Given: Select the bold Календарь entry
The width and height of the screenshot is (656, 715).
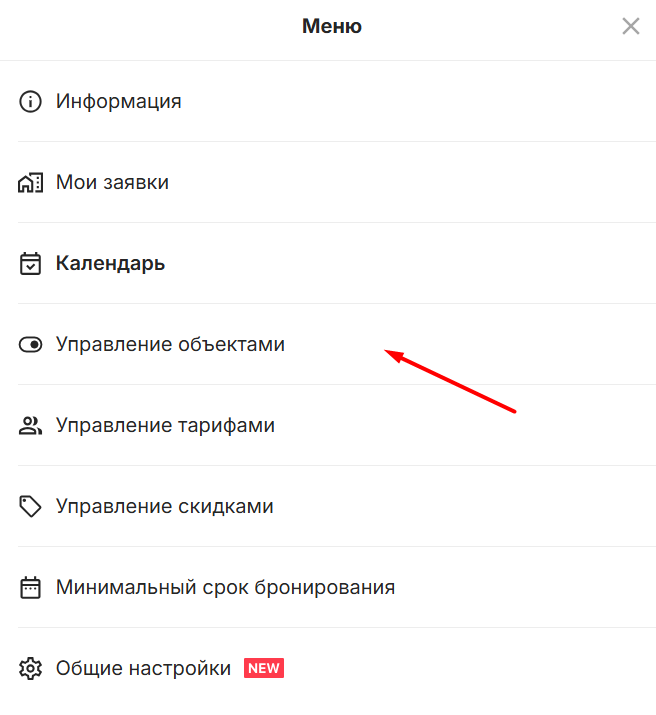Looking at the screenshot, I should (x=110, y=264).
